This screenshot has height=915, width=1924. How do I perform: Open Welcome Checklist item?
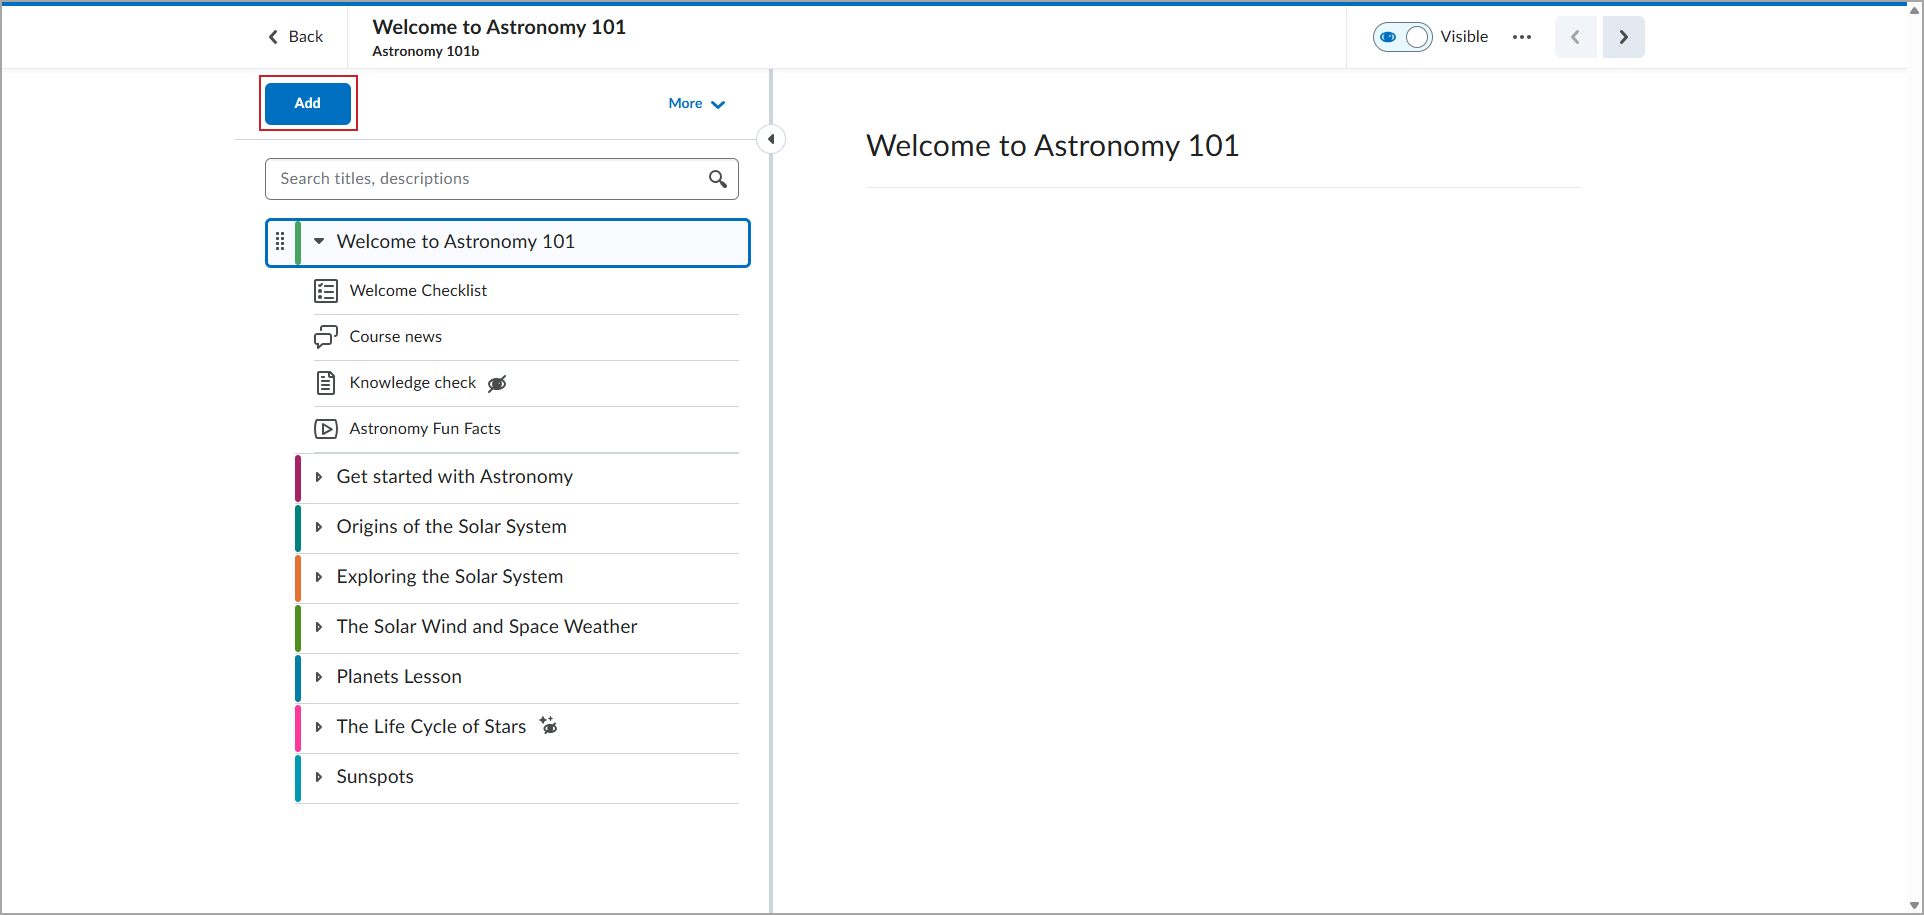[x=418, y=291]
